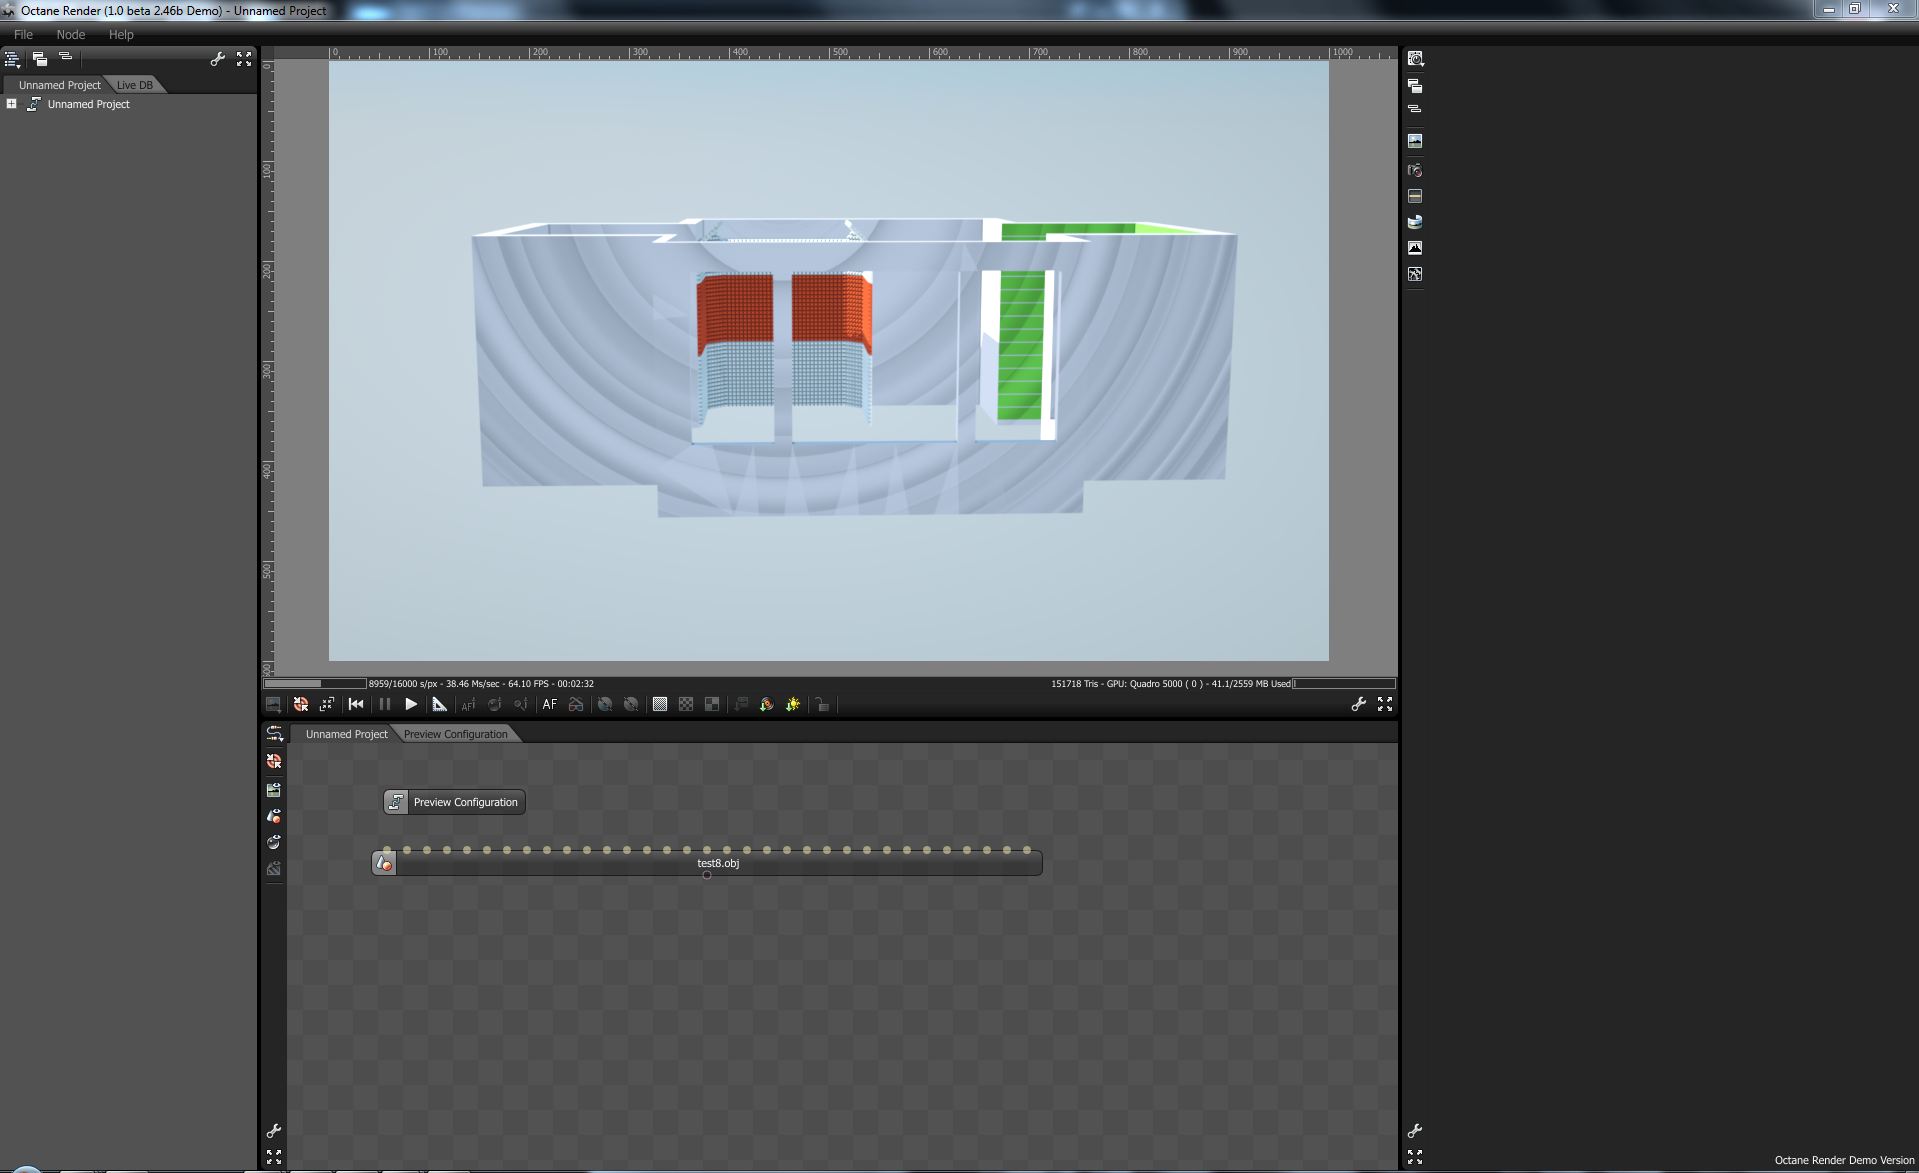Maximize the outliner panel
Image resolution: width=1919 pixels, height=1173 pixels.
(x=244, y=60)
